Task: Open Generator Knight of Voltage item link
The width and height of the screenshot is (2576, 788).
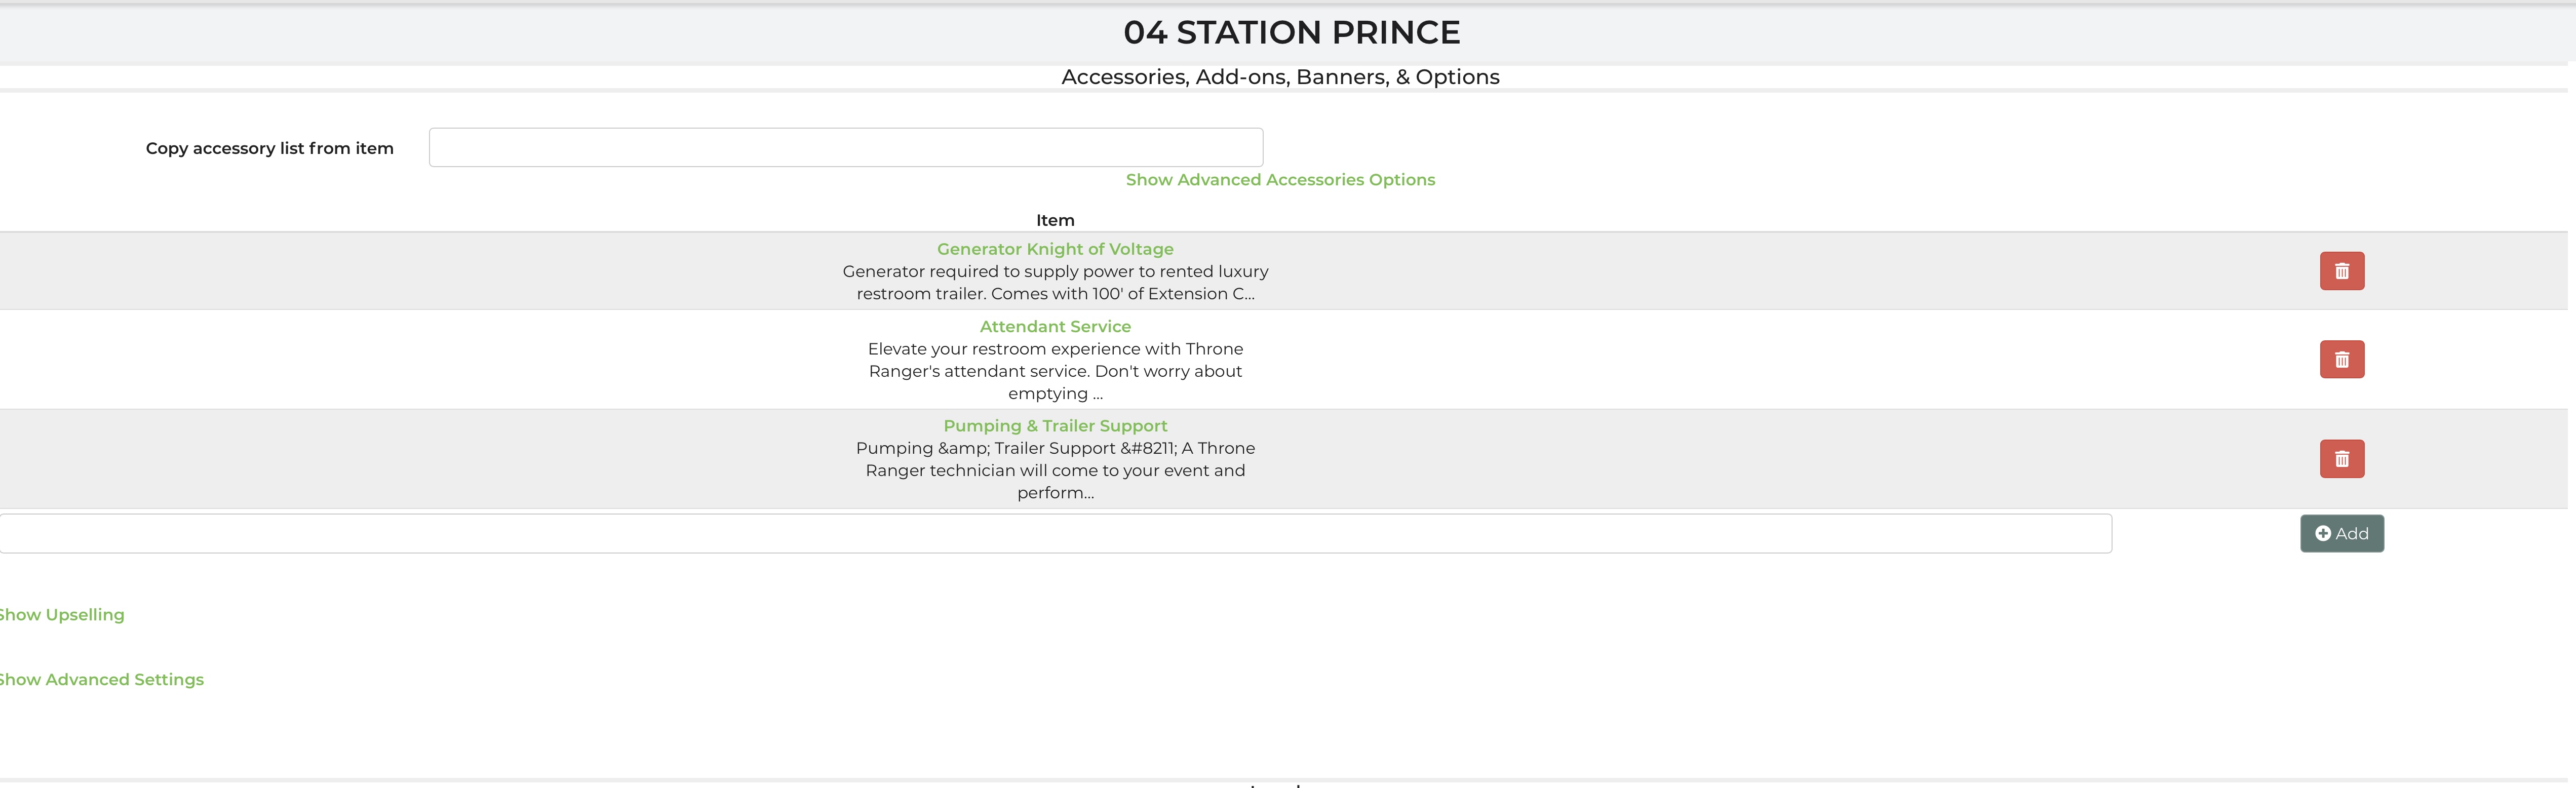Action: coord(1055,249)
